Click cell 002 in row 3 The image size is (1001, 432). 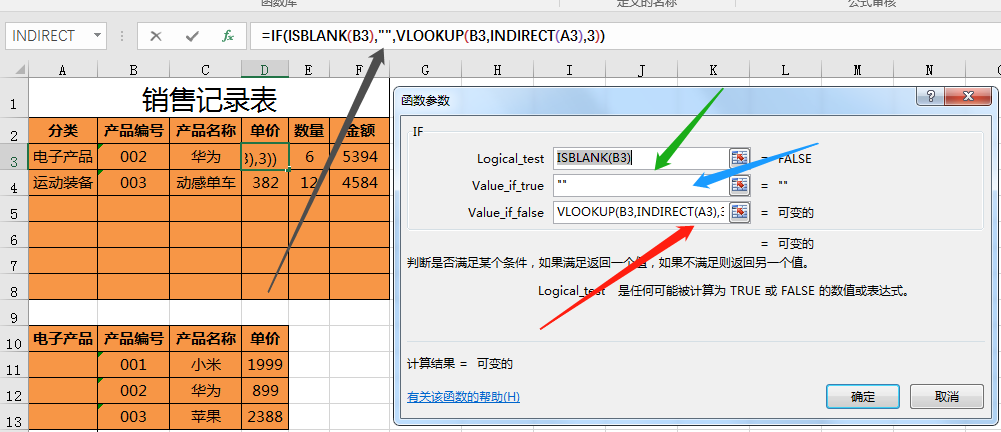click(x=133, y=156)
